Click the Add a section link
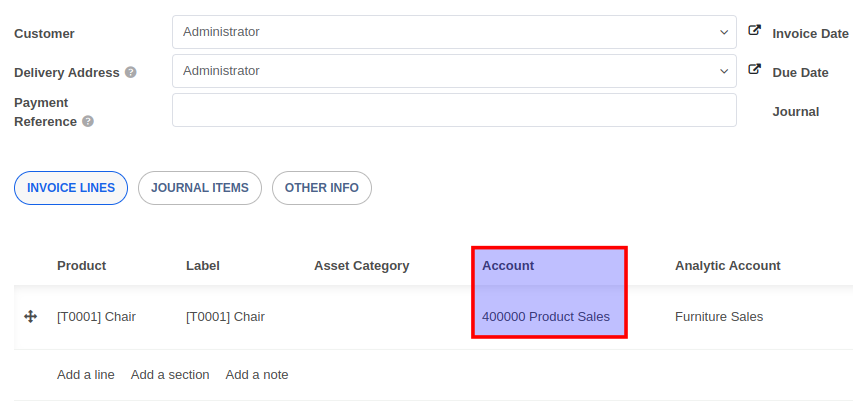The width and height of the screenshot is (853, 410). tap(170, 375)
